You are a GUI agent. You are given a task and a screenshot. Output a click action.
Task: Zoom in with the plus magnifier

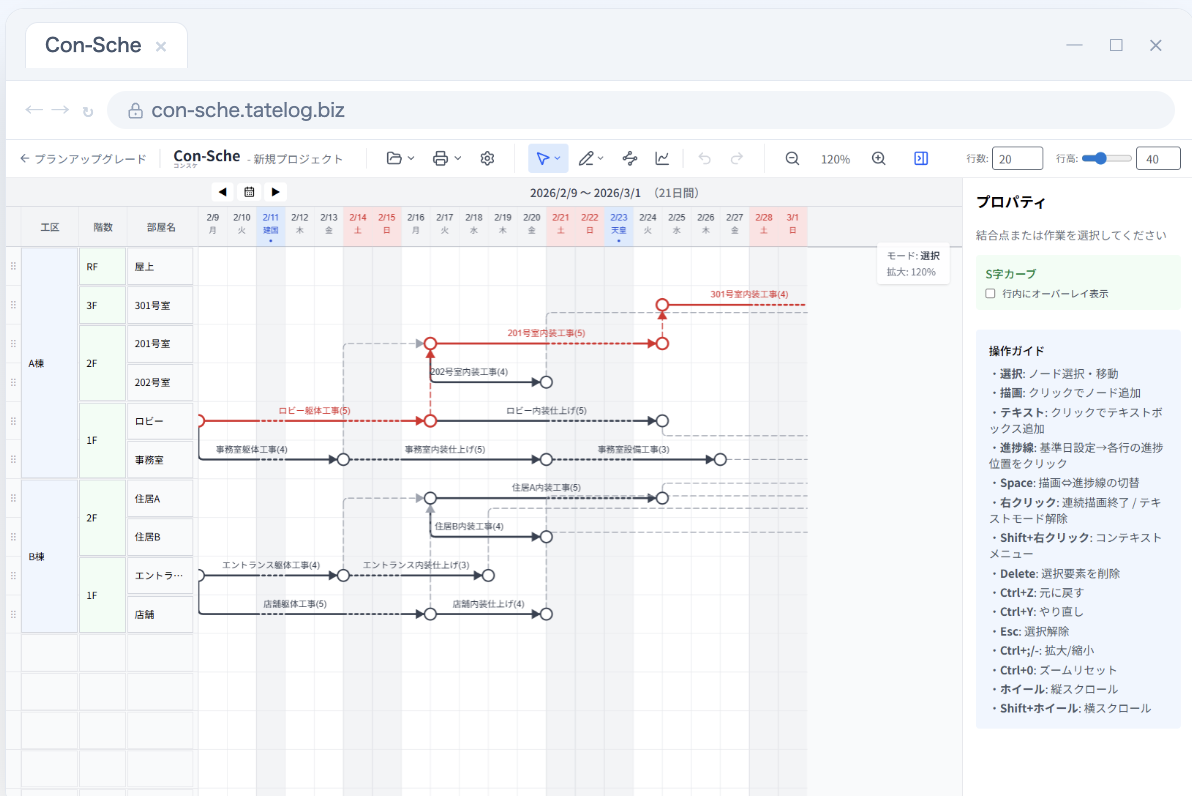coord(879,158)
